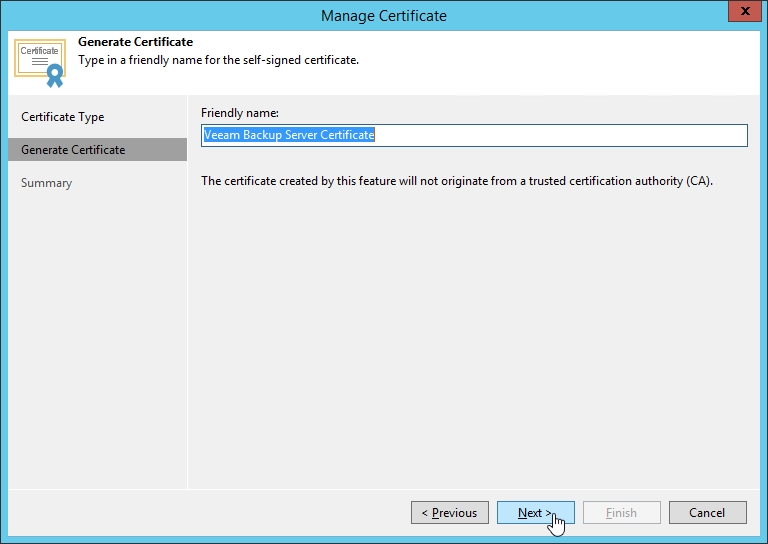Close the Manage Certificate dialog
The image size is (768, 544).
(x=744, y=11)
